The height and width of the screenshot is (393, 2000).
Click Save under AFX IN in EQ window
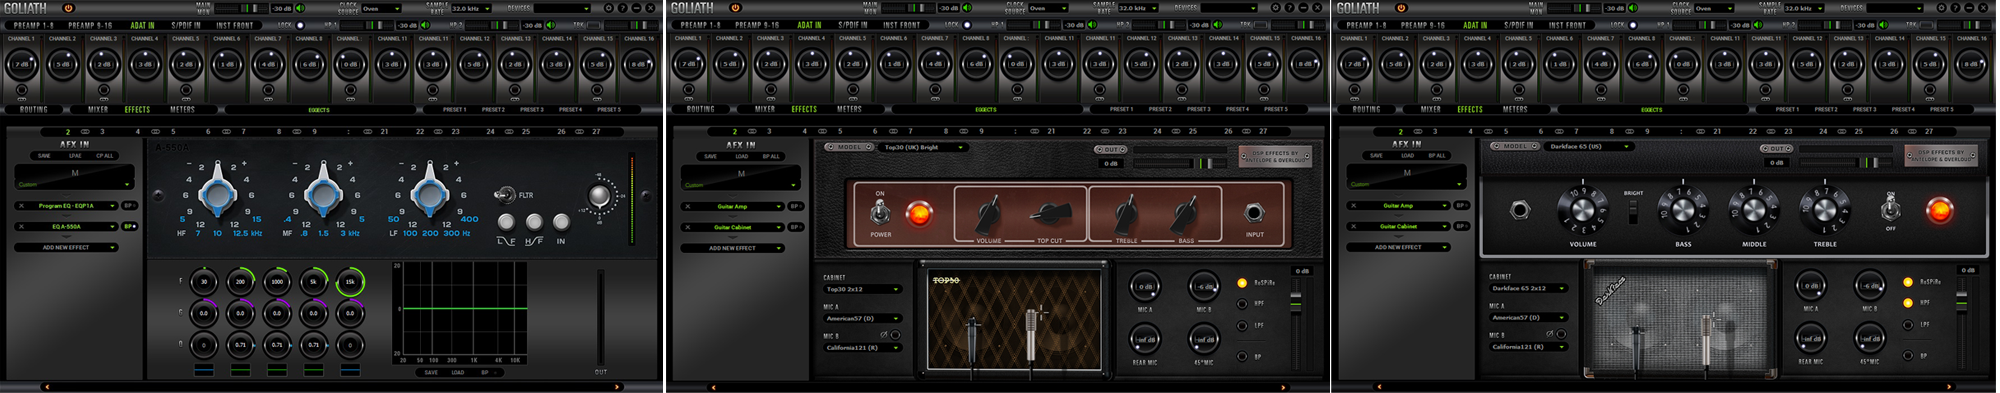(x=44, y=156)
